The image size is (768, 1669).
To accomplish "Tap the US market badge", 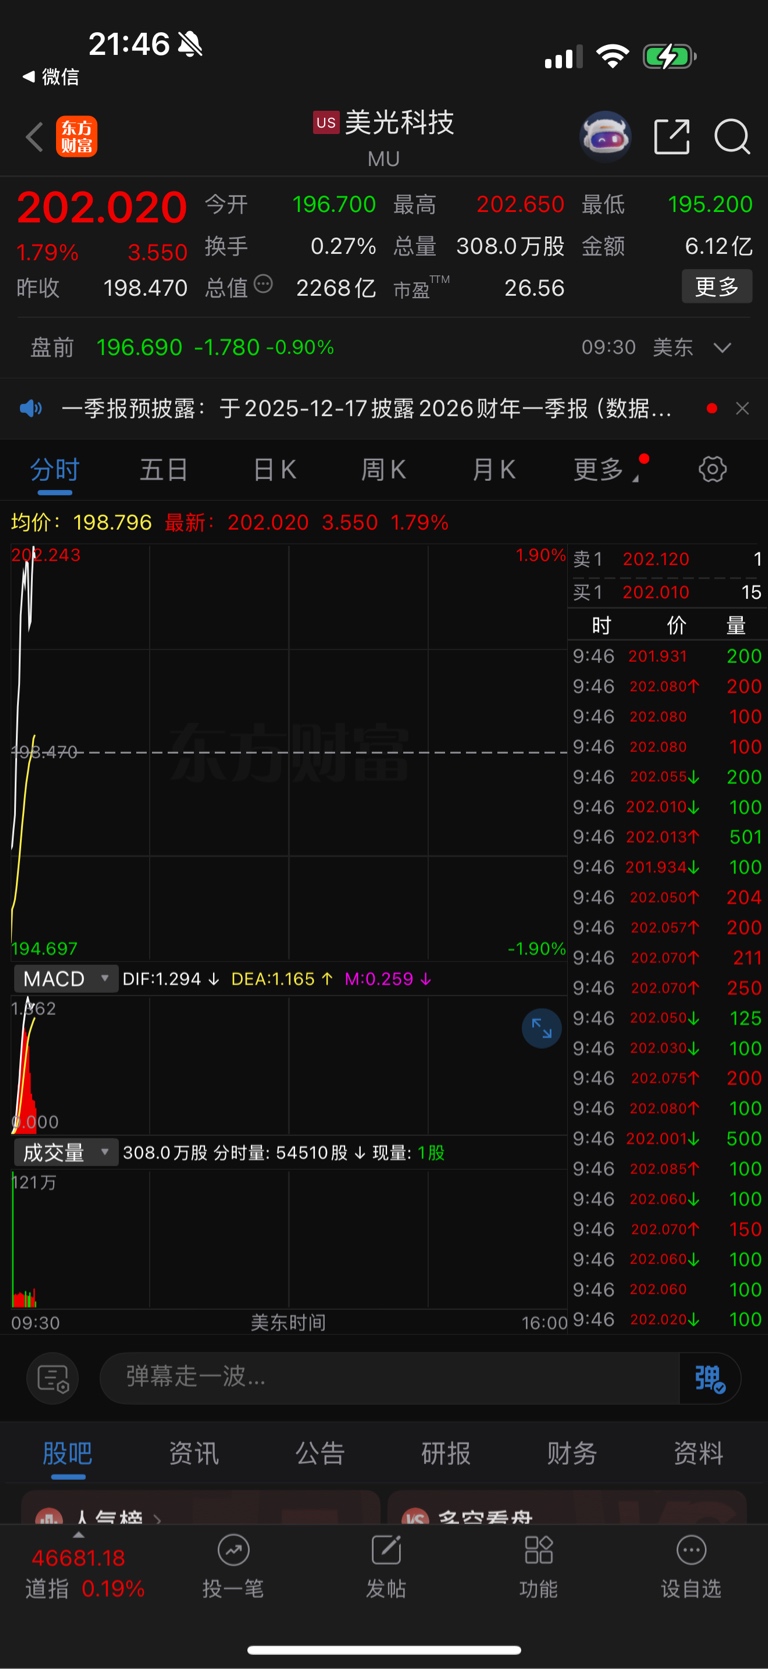I will 326,123.
